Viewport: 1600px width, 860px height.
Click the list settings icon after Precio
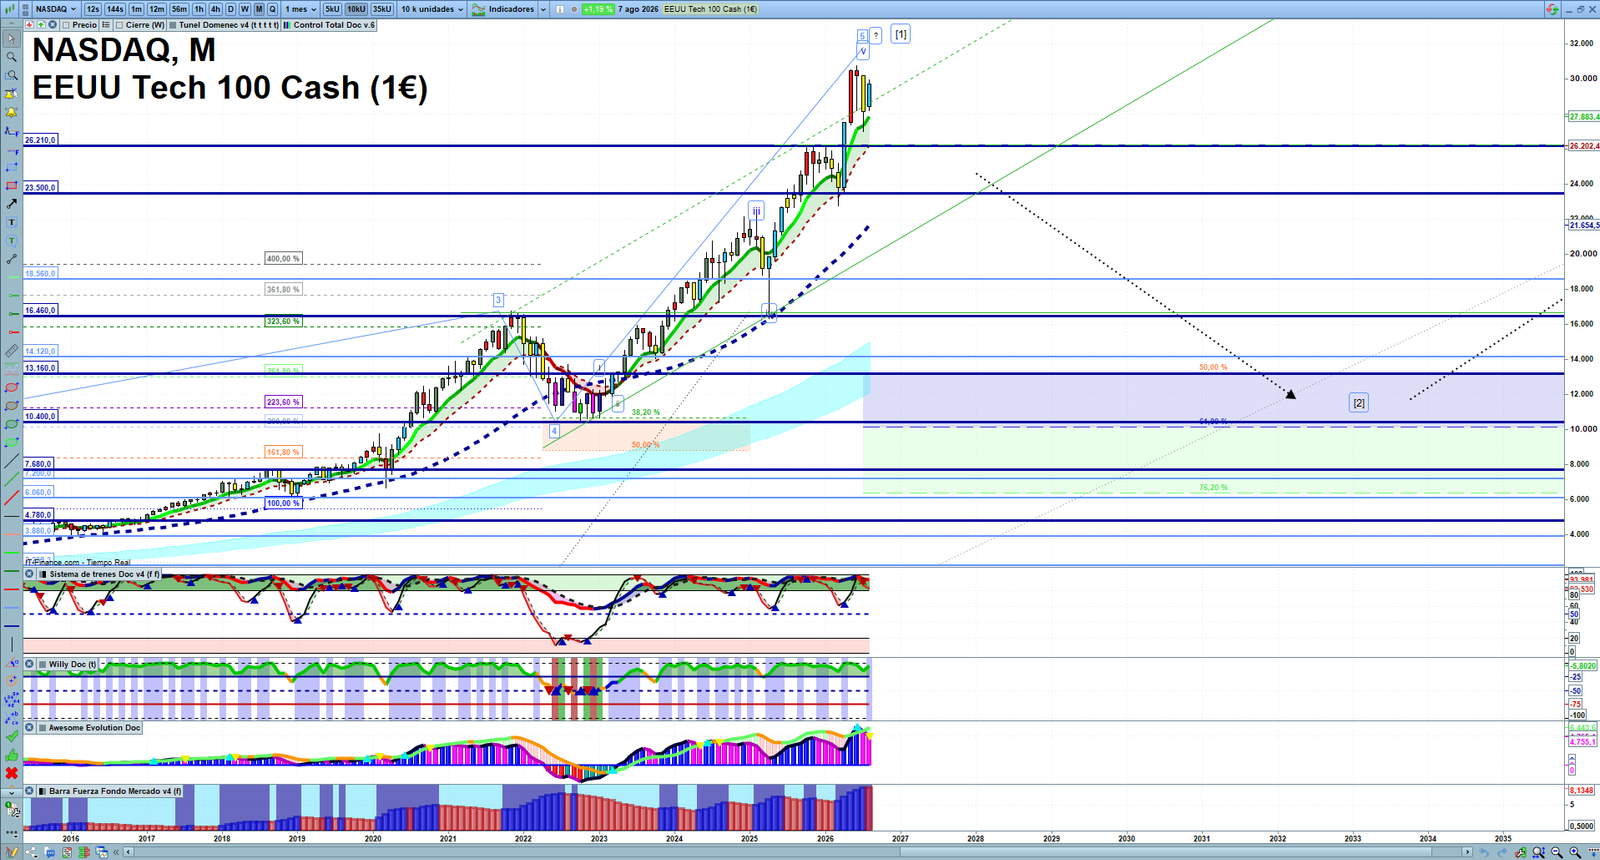106,24
